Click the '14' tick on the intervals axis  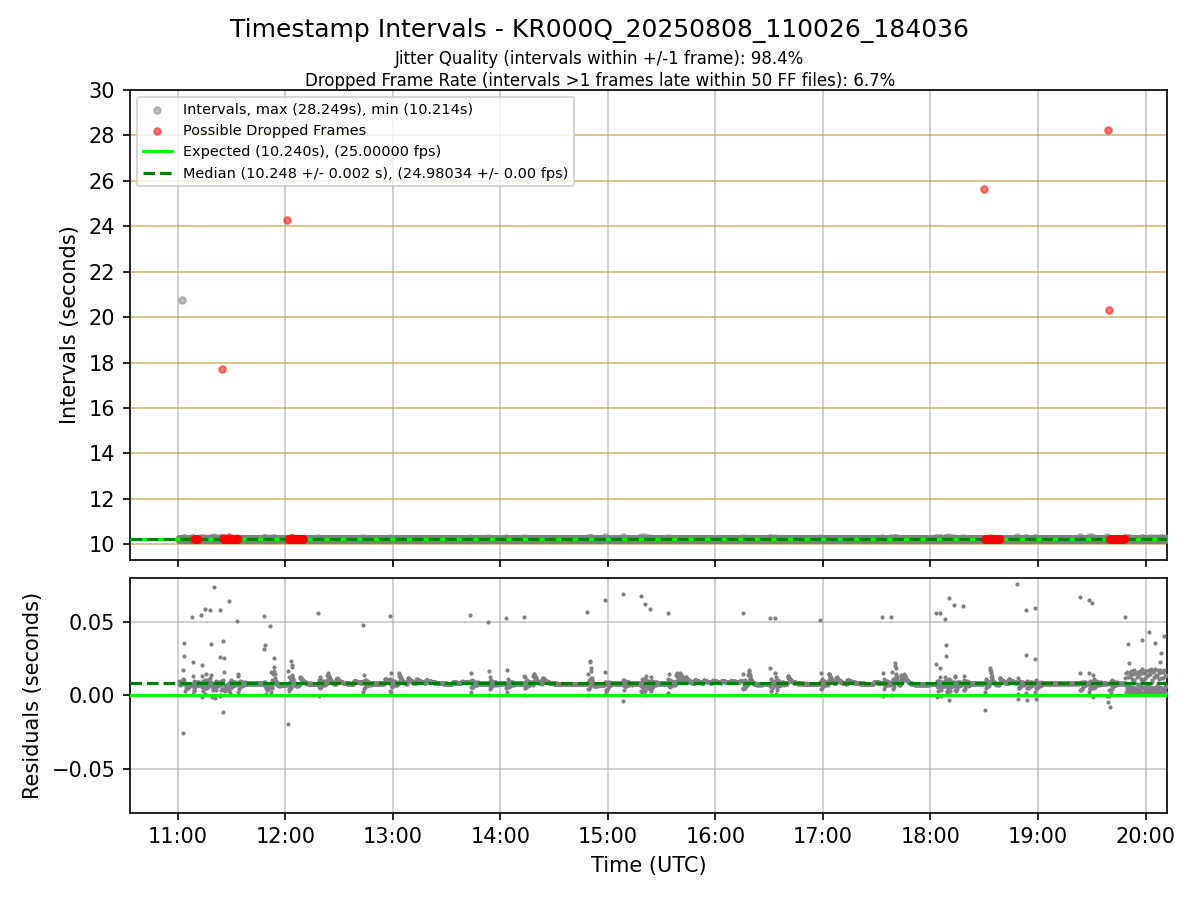(x=103, y=454)
